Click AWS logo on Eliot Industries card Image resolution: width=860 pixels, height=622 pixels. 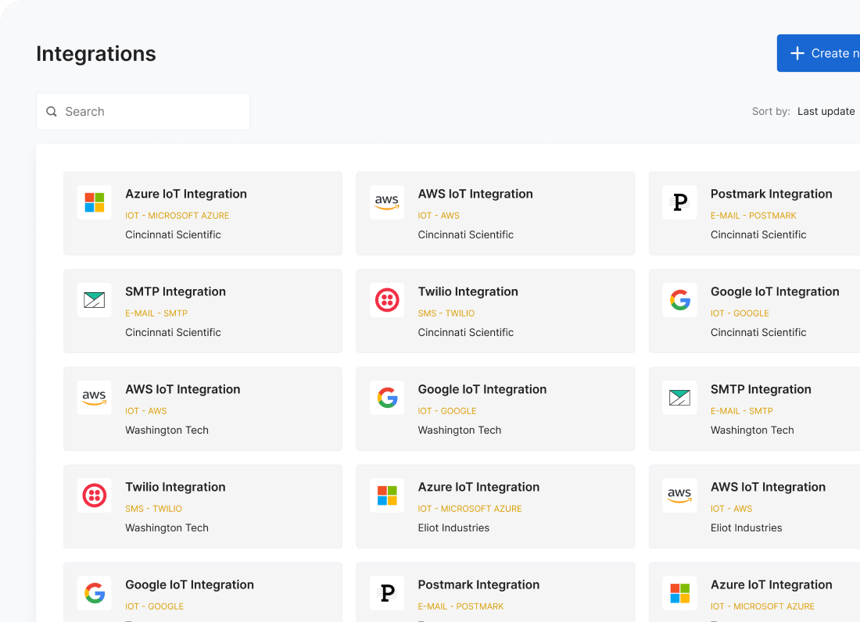[x=680, y=495]
